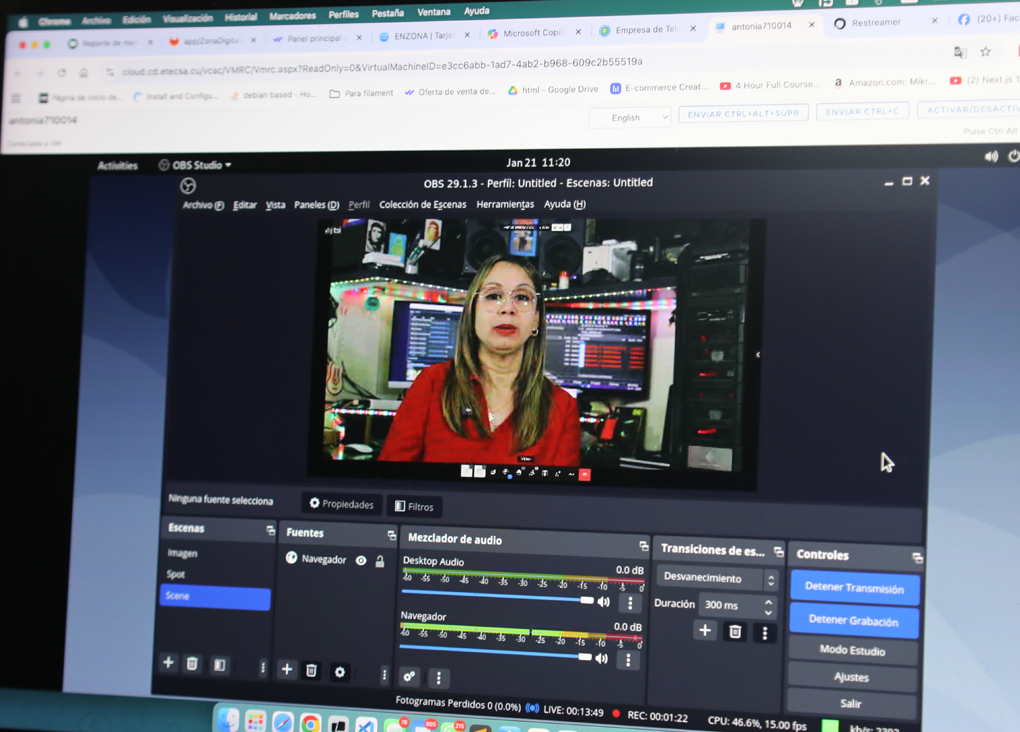Open the Colección de Escenas menu
1020x732 pixels.
click(x=422, y=204)
